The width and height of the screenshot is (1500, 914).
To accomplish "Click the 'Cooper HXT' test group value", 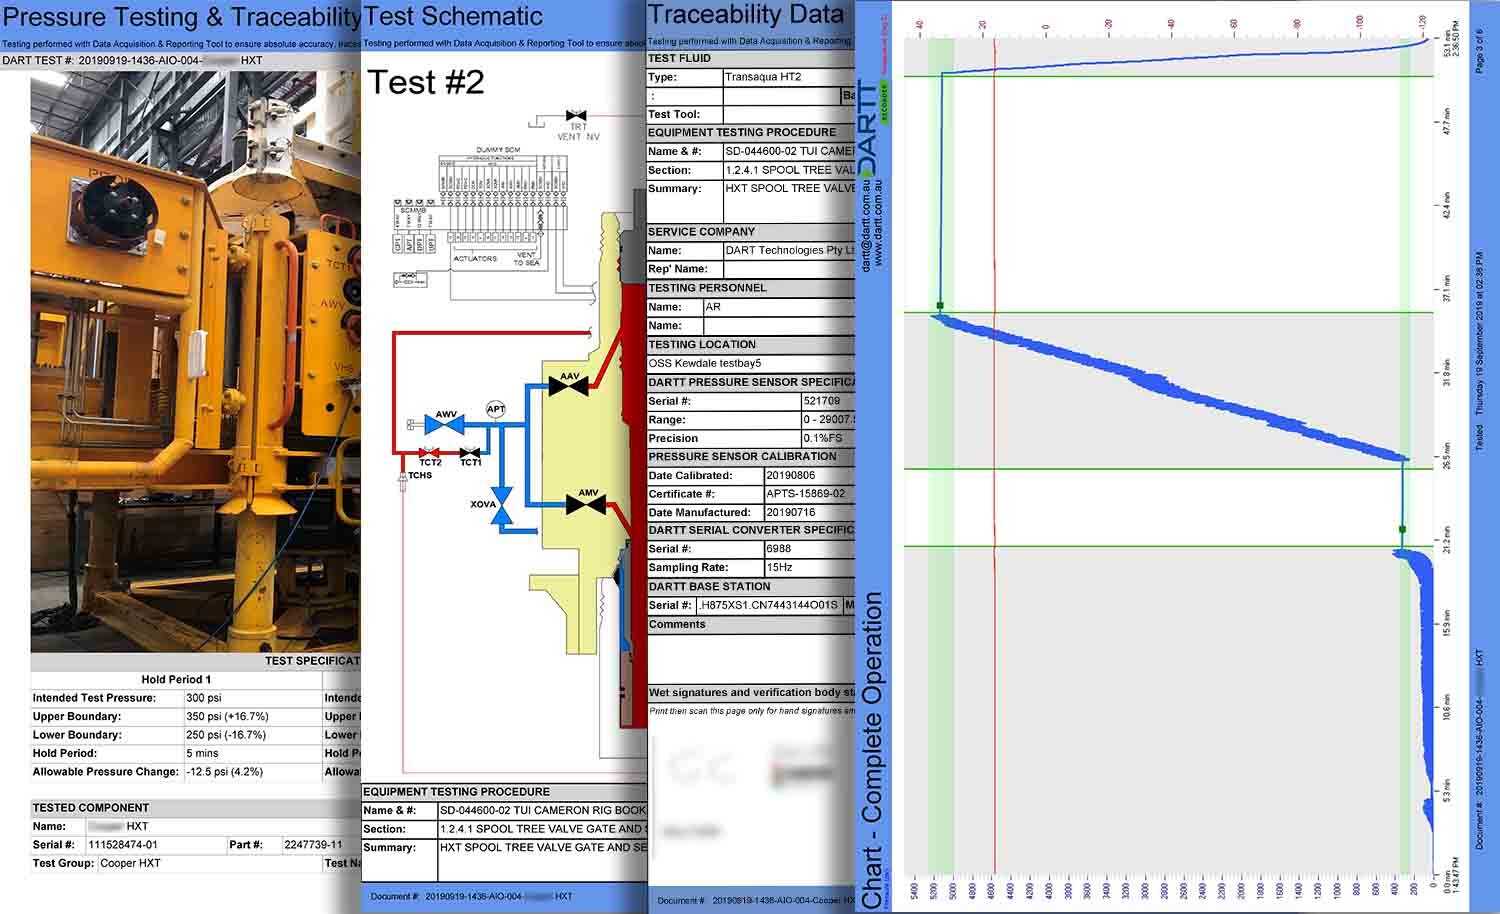I will coord(130,863).
